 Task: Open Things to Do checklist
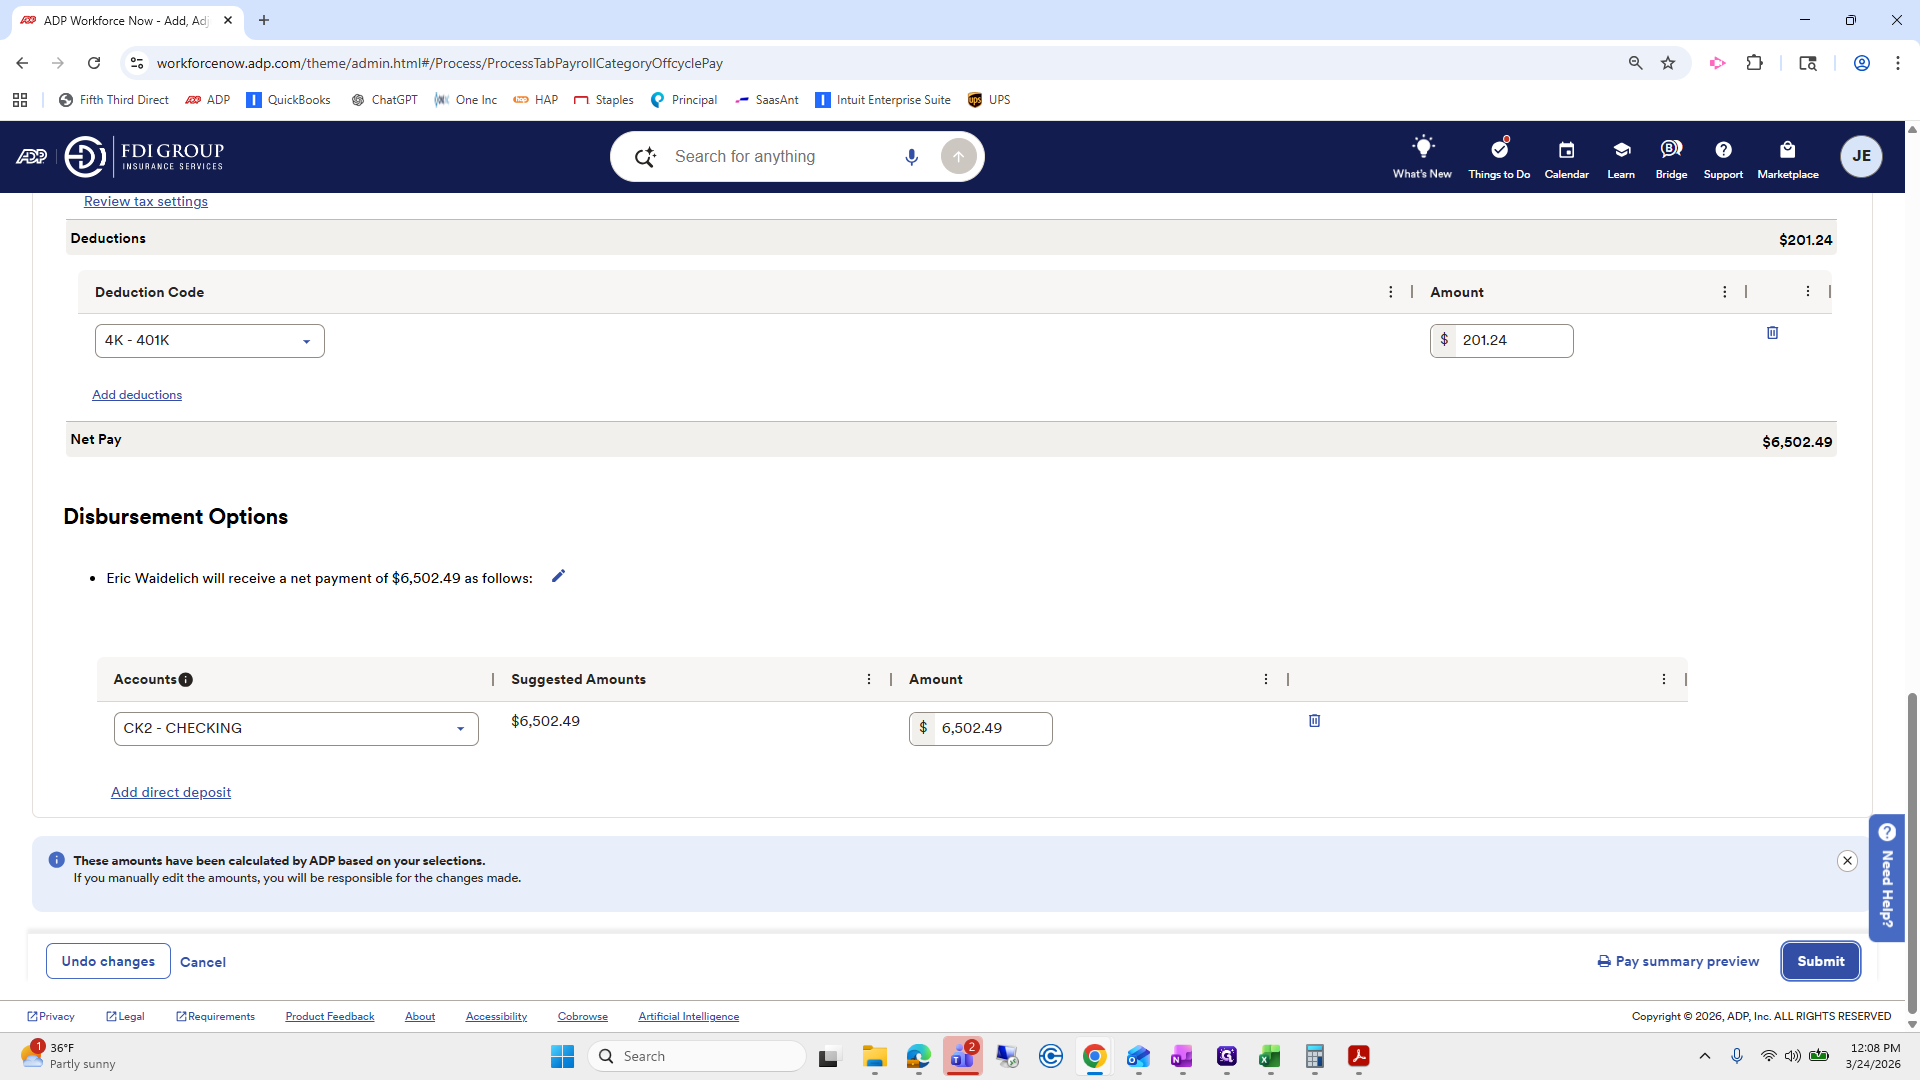pyautogui.click(x=1498, y=157)
